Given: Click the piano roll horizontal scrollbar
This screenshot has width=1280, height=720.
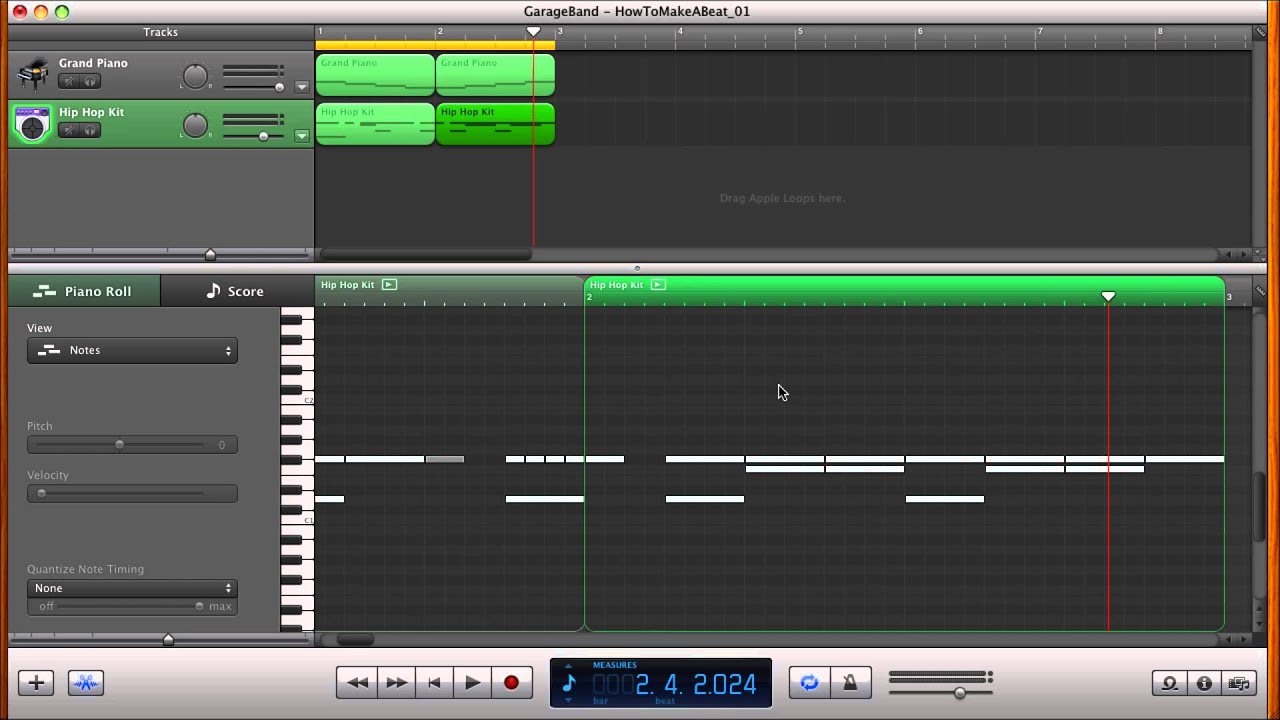Looking at the screenshot, I should (355, 639).
